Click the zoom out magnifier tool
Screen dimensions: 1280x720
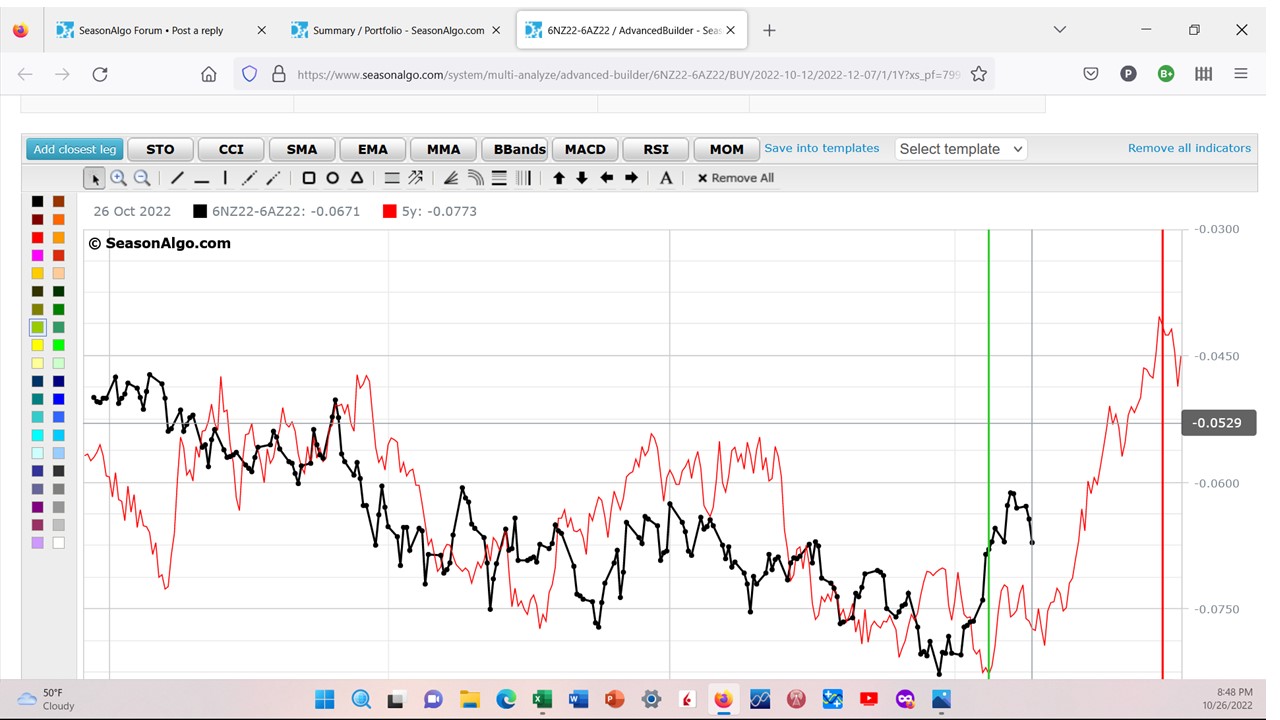142,178
